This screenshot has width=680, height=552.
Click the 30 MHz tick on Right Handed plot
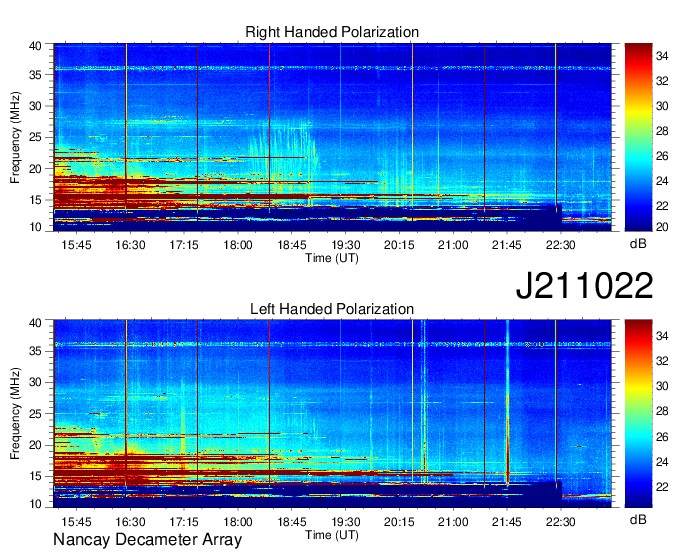[36, 106]
